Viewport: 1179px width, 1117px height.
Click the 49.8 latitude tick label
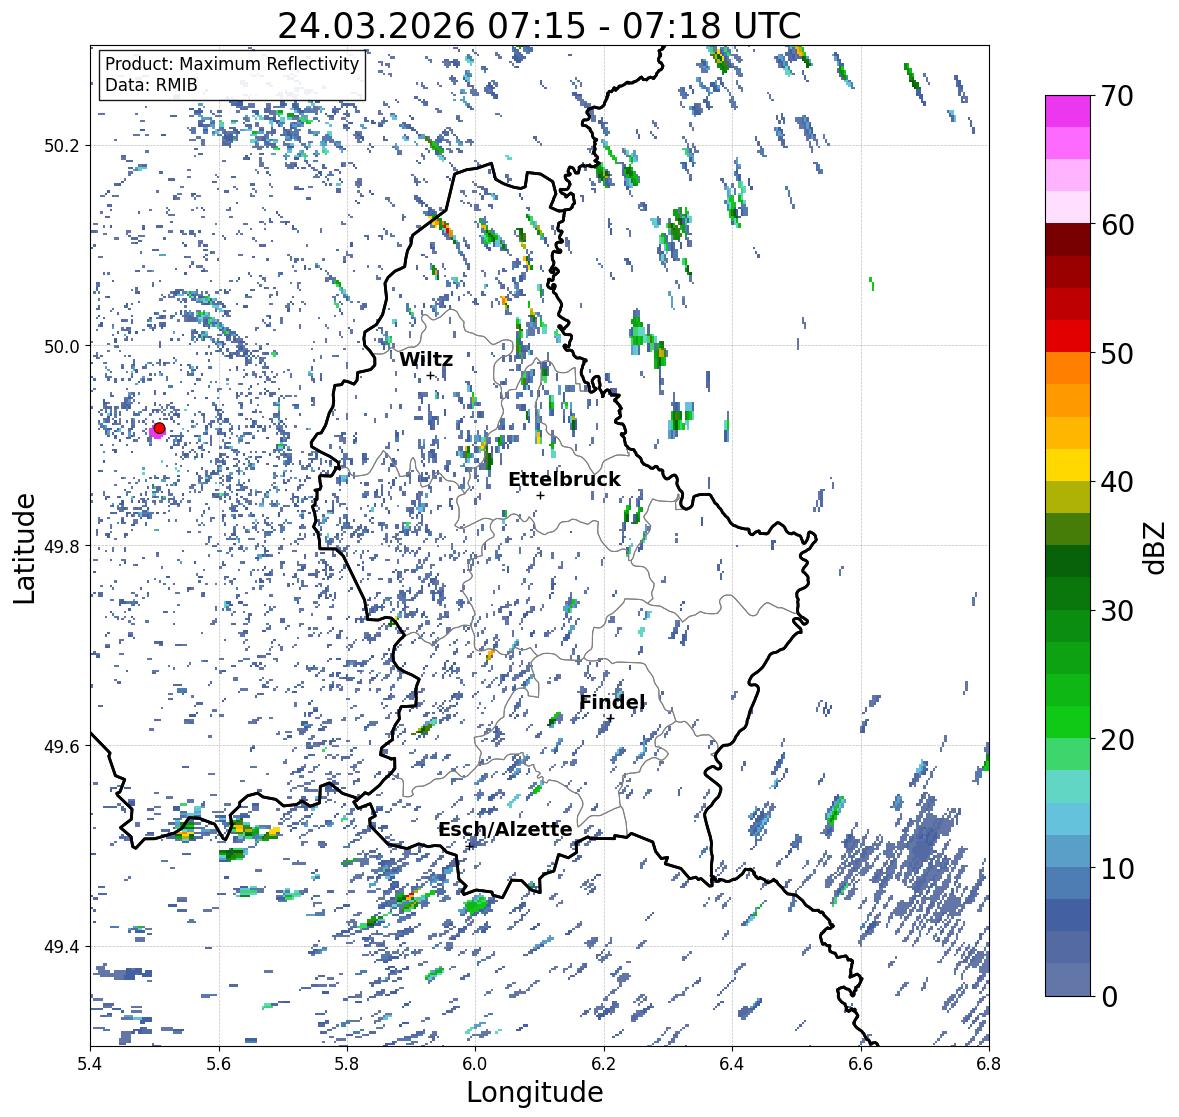click(x=62, y=546)
